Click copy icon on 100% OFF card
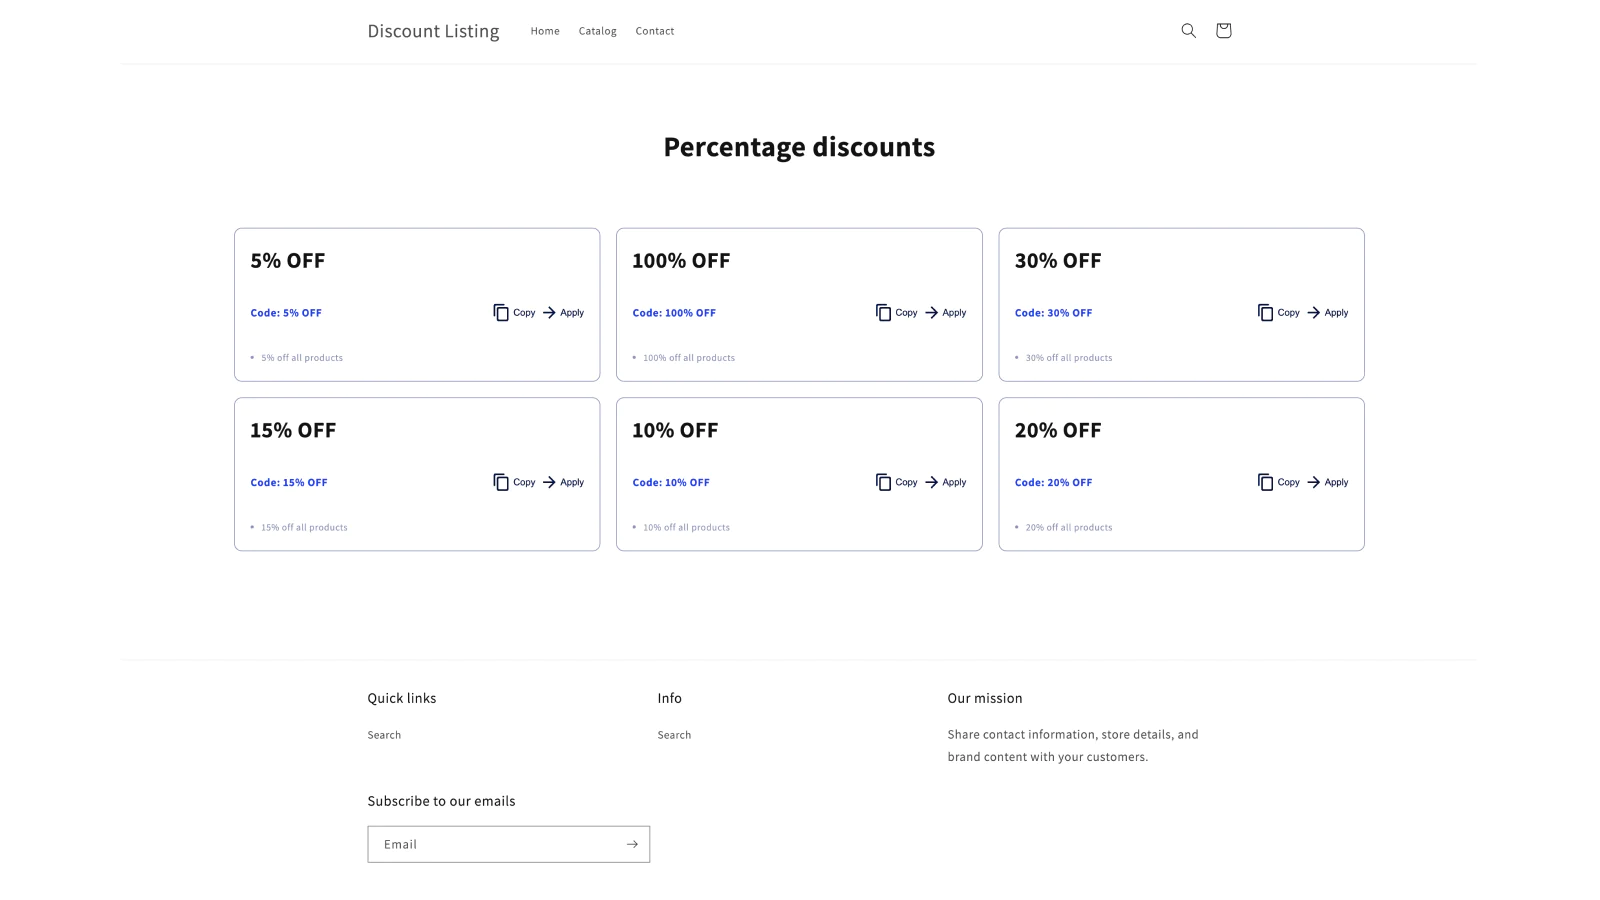This screenshot has width=1600, height=900. [883, 313]
